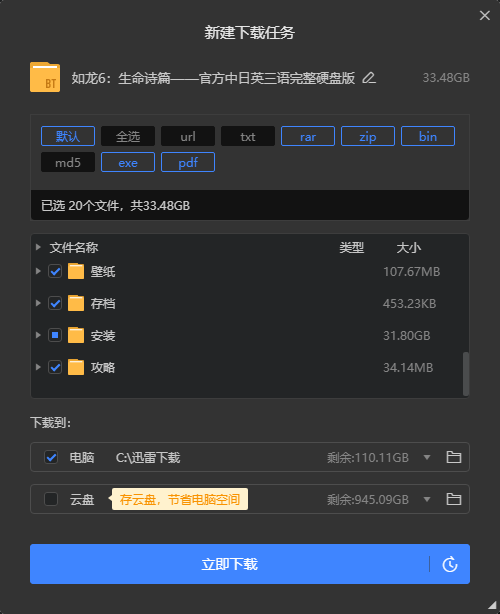The width and height of the screenshot is (500, 614).
Task: Uncheck the 壁纸 folder checkbox
Action: 55,271
